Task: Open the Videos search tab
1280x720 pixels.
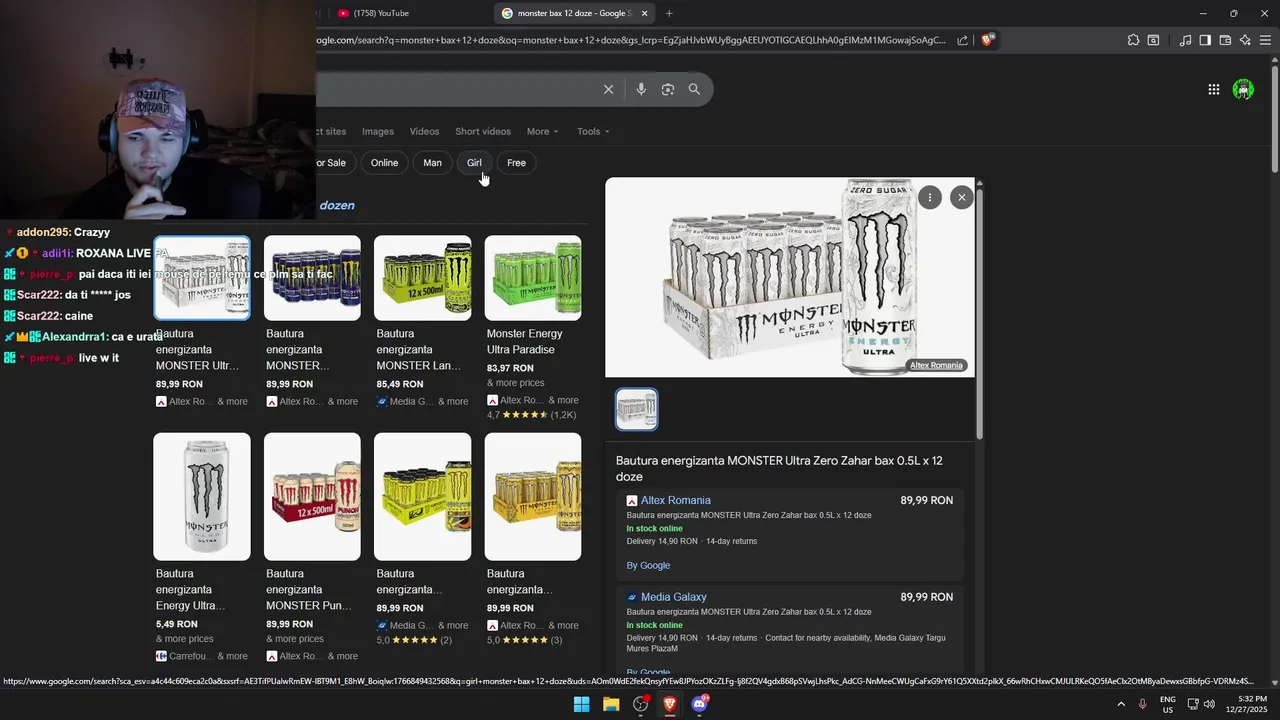Action: pyautogui.click(x=424, y=131)
